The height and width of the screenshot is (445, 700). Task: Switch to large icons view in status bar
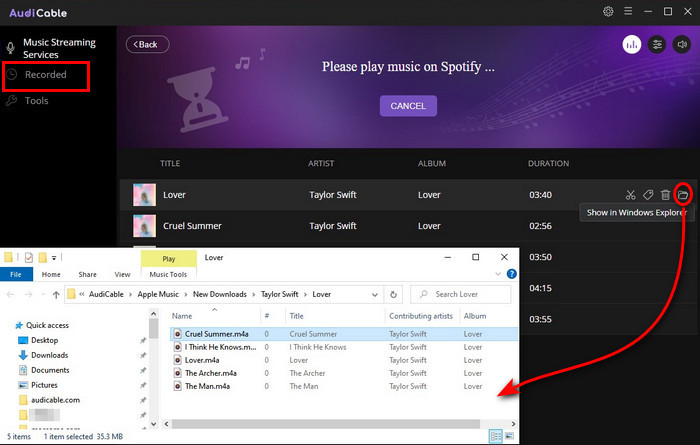click(x=509, y=436)
